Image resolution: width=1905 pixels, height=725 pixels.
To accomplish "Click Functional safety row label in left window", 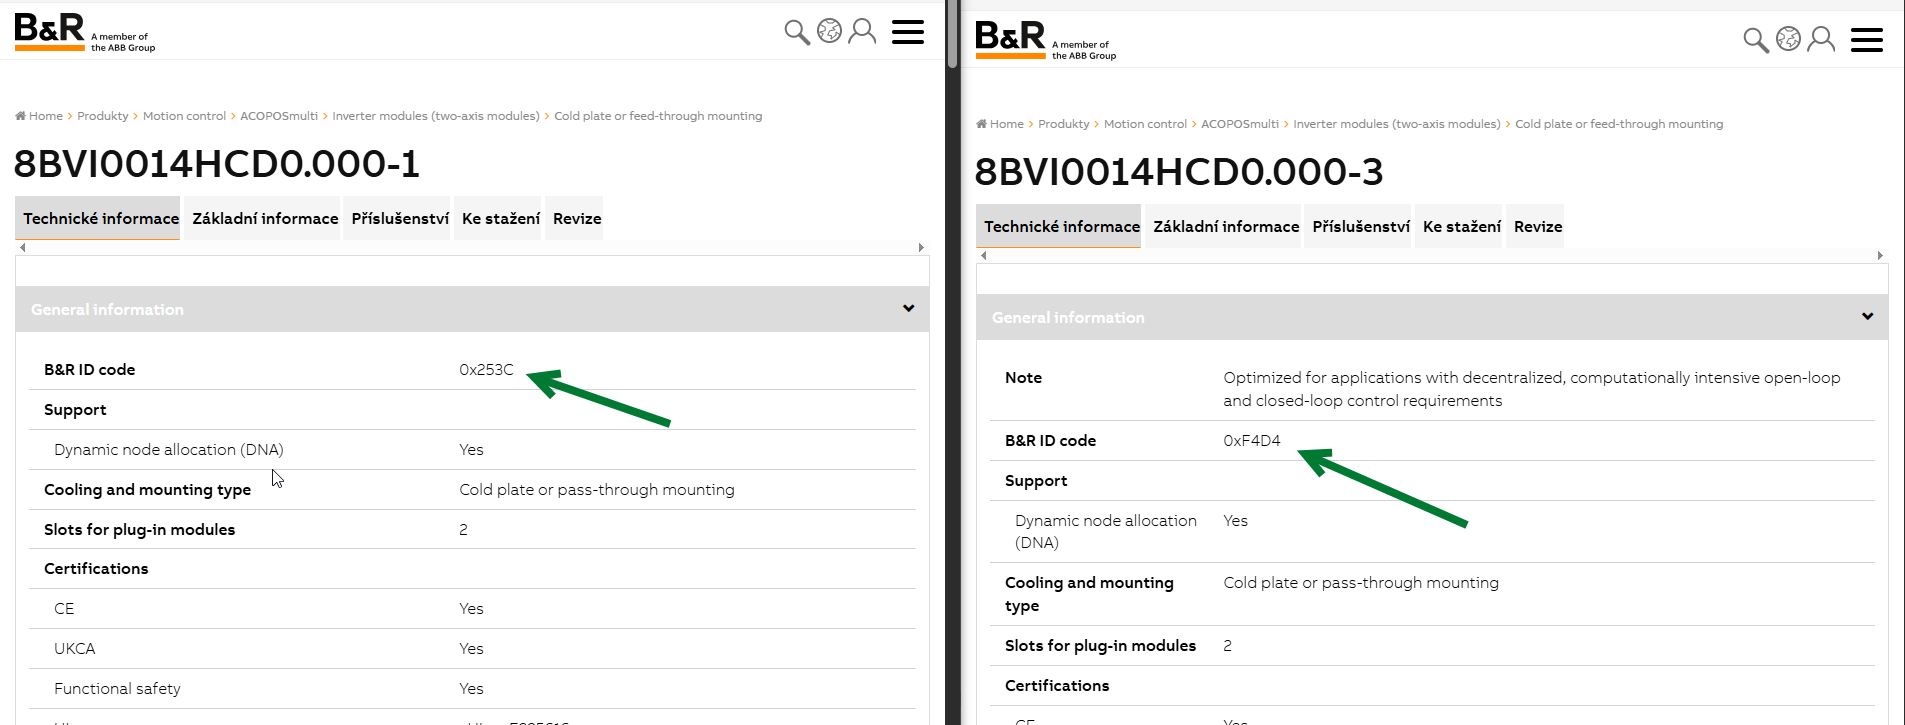I will pyautogui.click(x=117, y=689).
